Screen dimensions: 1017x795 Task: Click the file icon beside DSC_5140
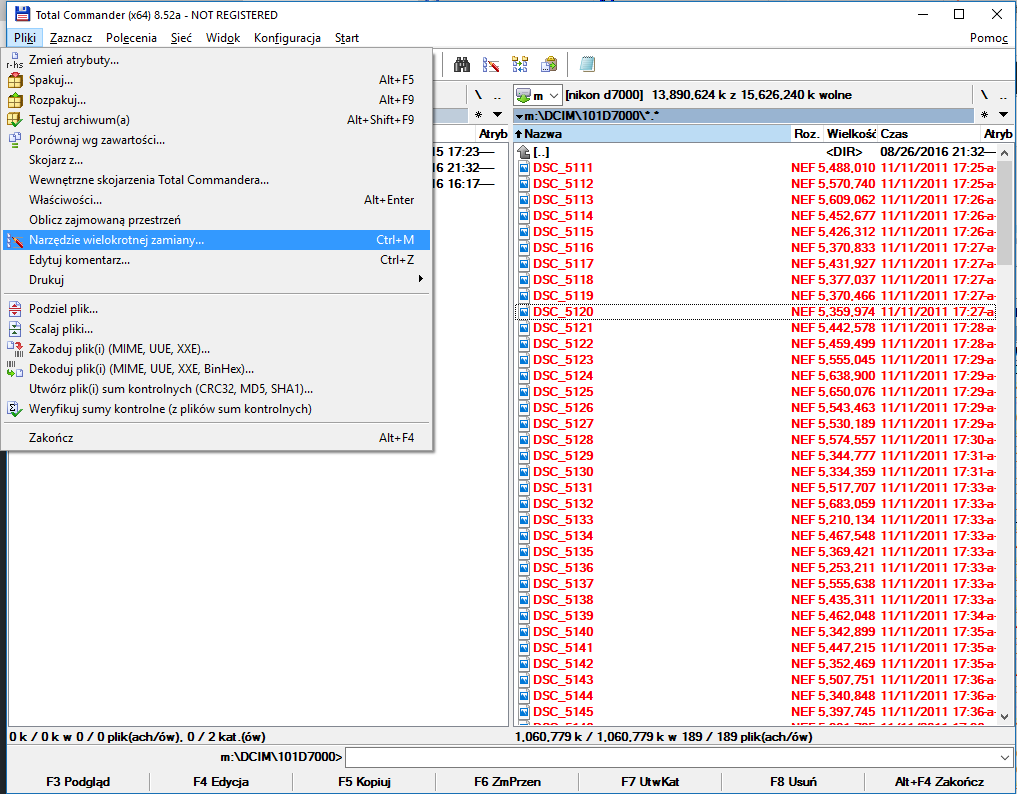click(x=524, y=632)
